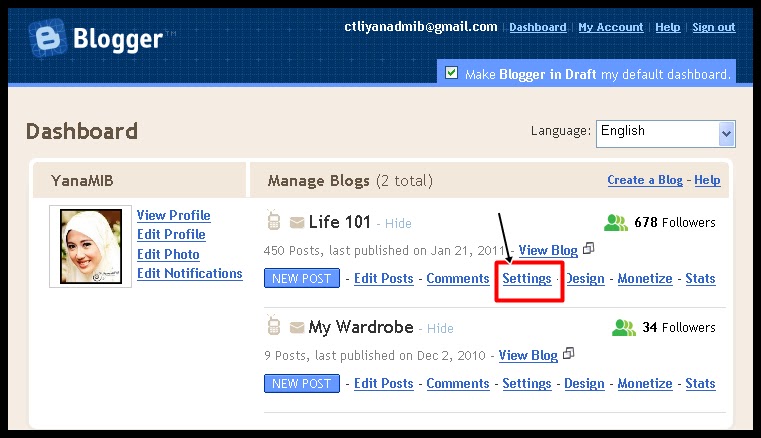Click the Life 101 blog title
The width and height of the screenshot is (761, 438).
pyautogui.click(x=340, y=222)
